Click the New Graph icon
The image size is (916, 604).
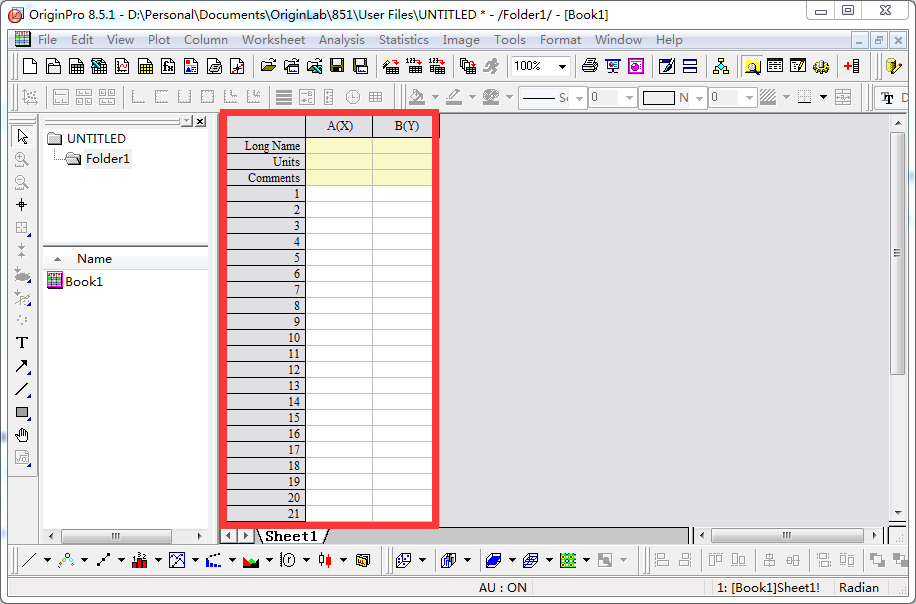click(122, 66)
